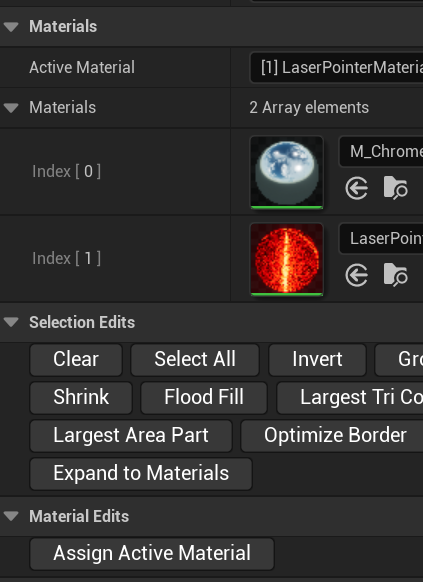
Task: Click the Shrink selection button
Action: pyautogui.click(x=81, y=398)
